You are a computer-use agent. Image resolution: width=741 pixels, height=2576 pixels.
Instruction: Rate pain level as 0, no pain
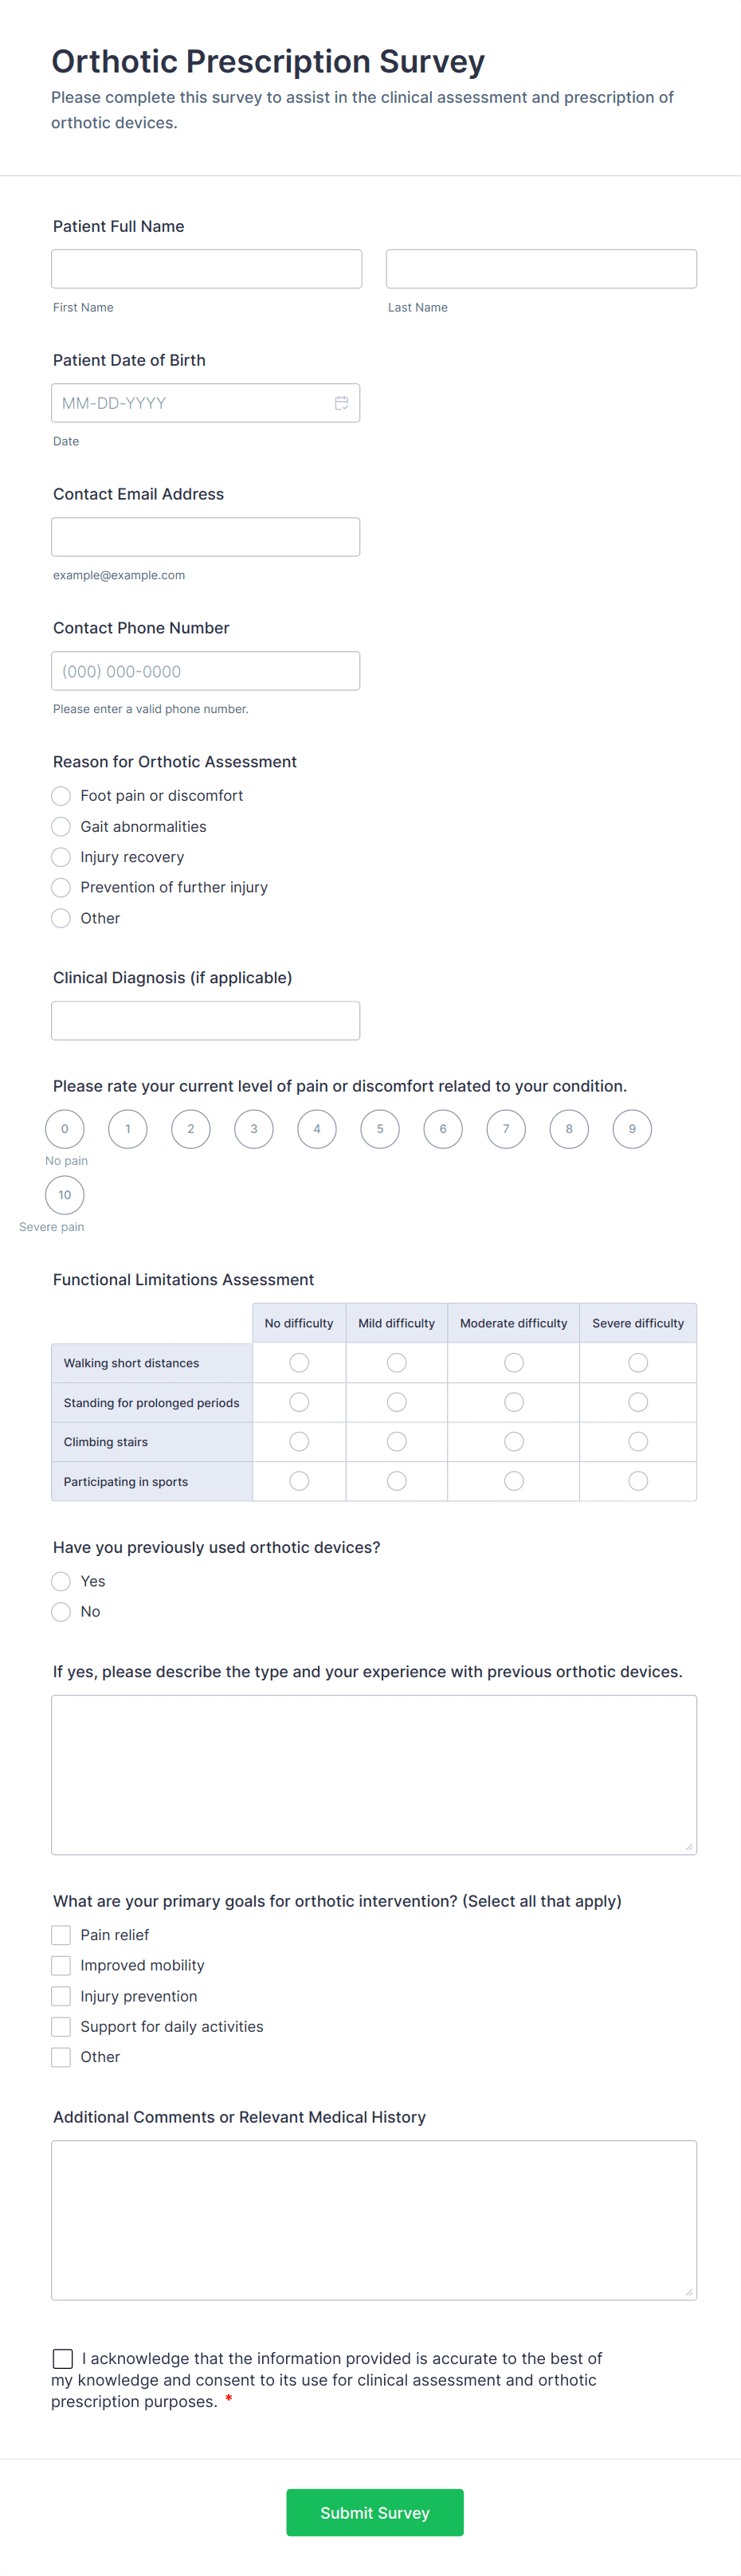coord(64,1128)
